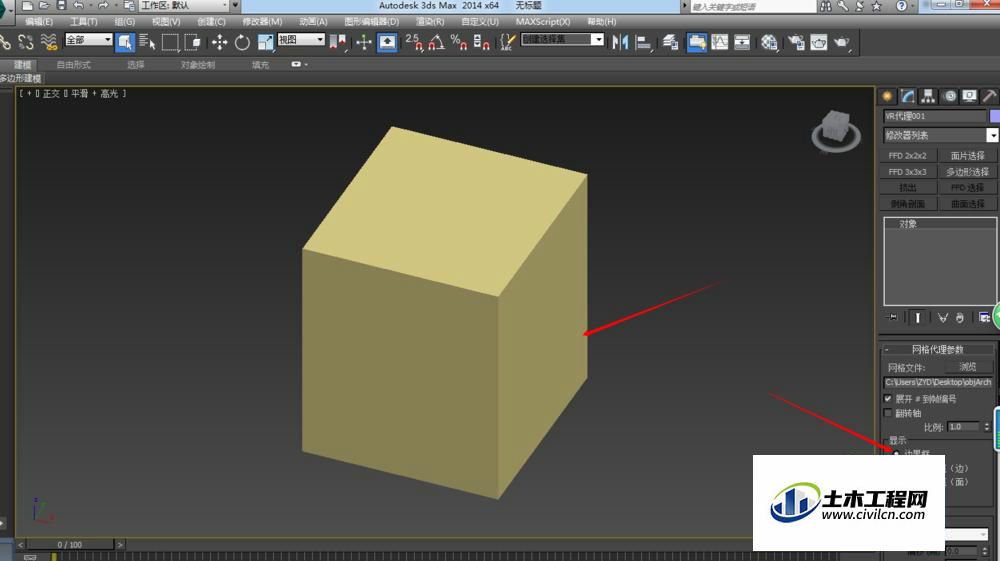Open the named selection sets dropdown
Viewport: 1000px width, 561px height.
click(562, 40)
